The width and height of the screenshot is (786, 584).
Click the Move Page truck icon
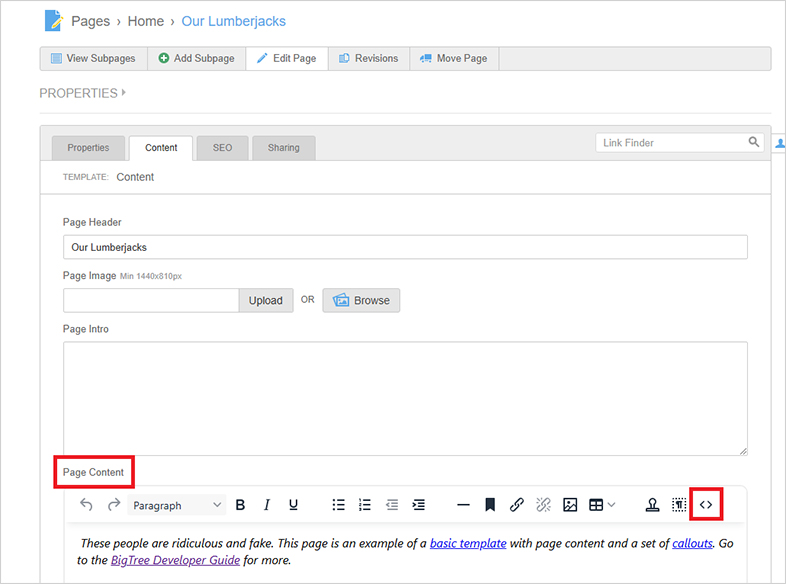coord(426,58)
